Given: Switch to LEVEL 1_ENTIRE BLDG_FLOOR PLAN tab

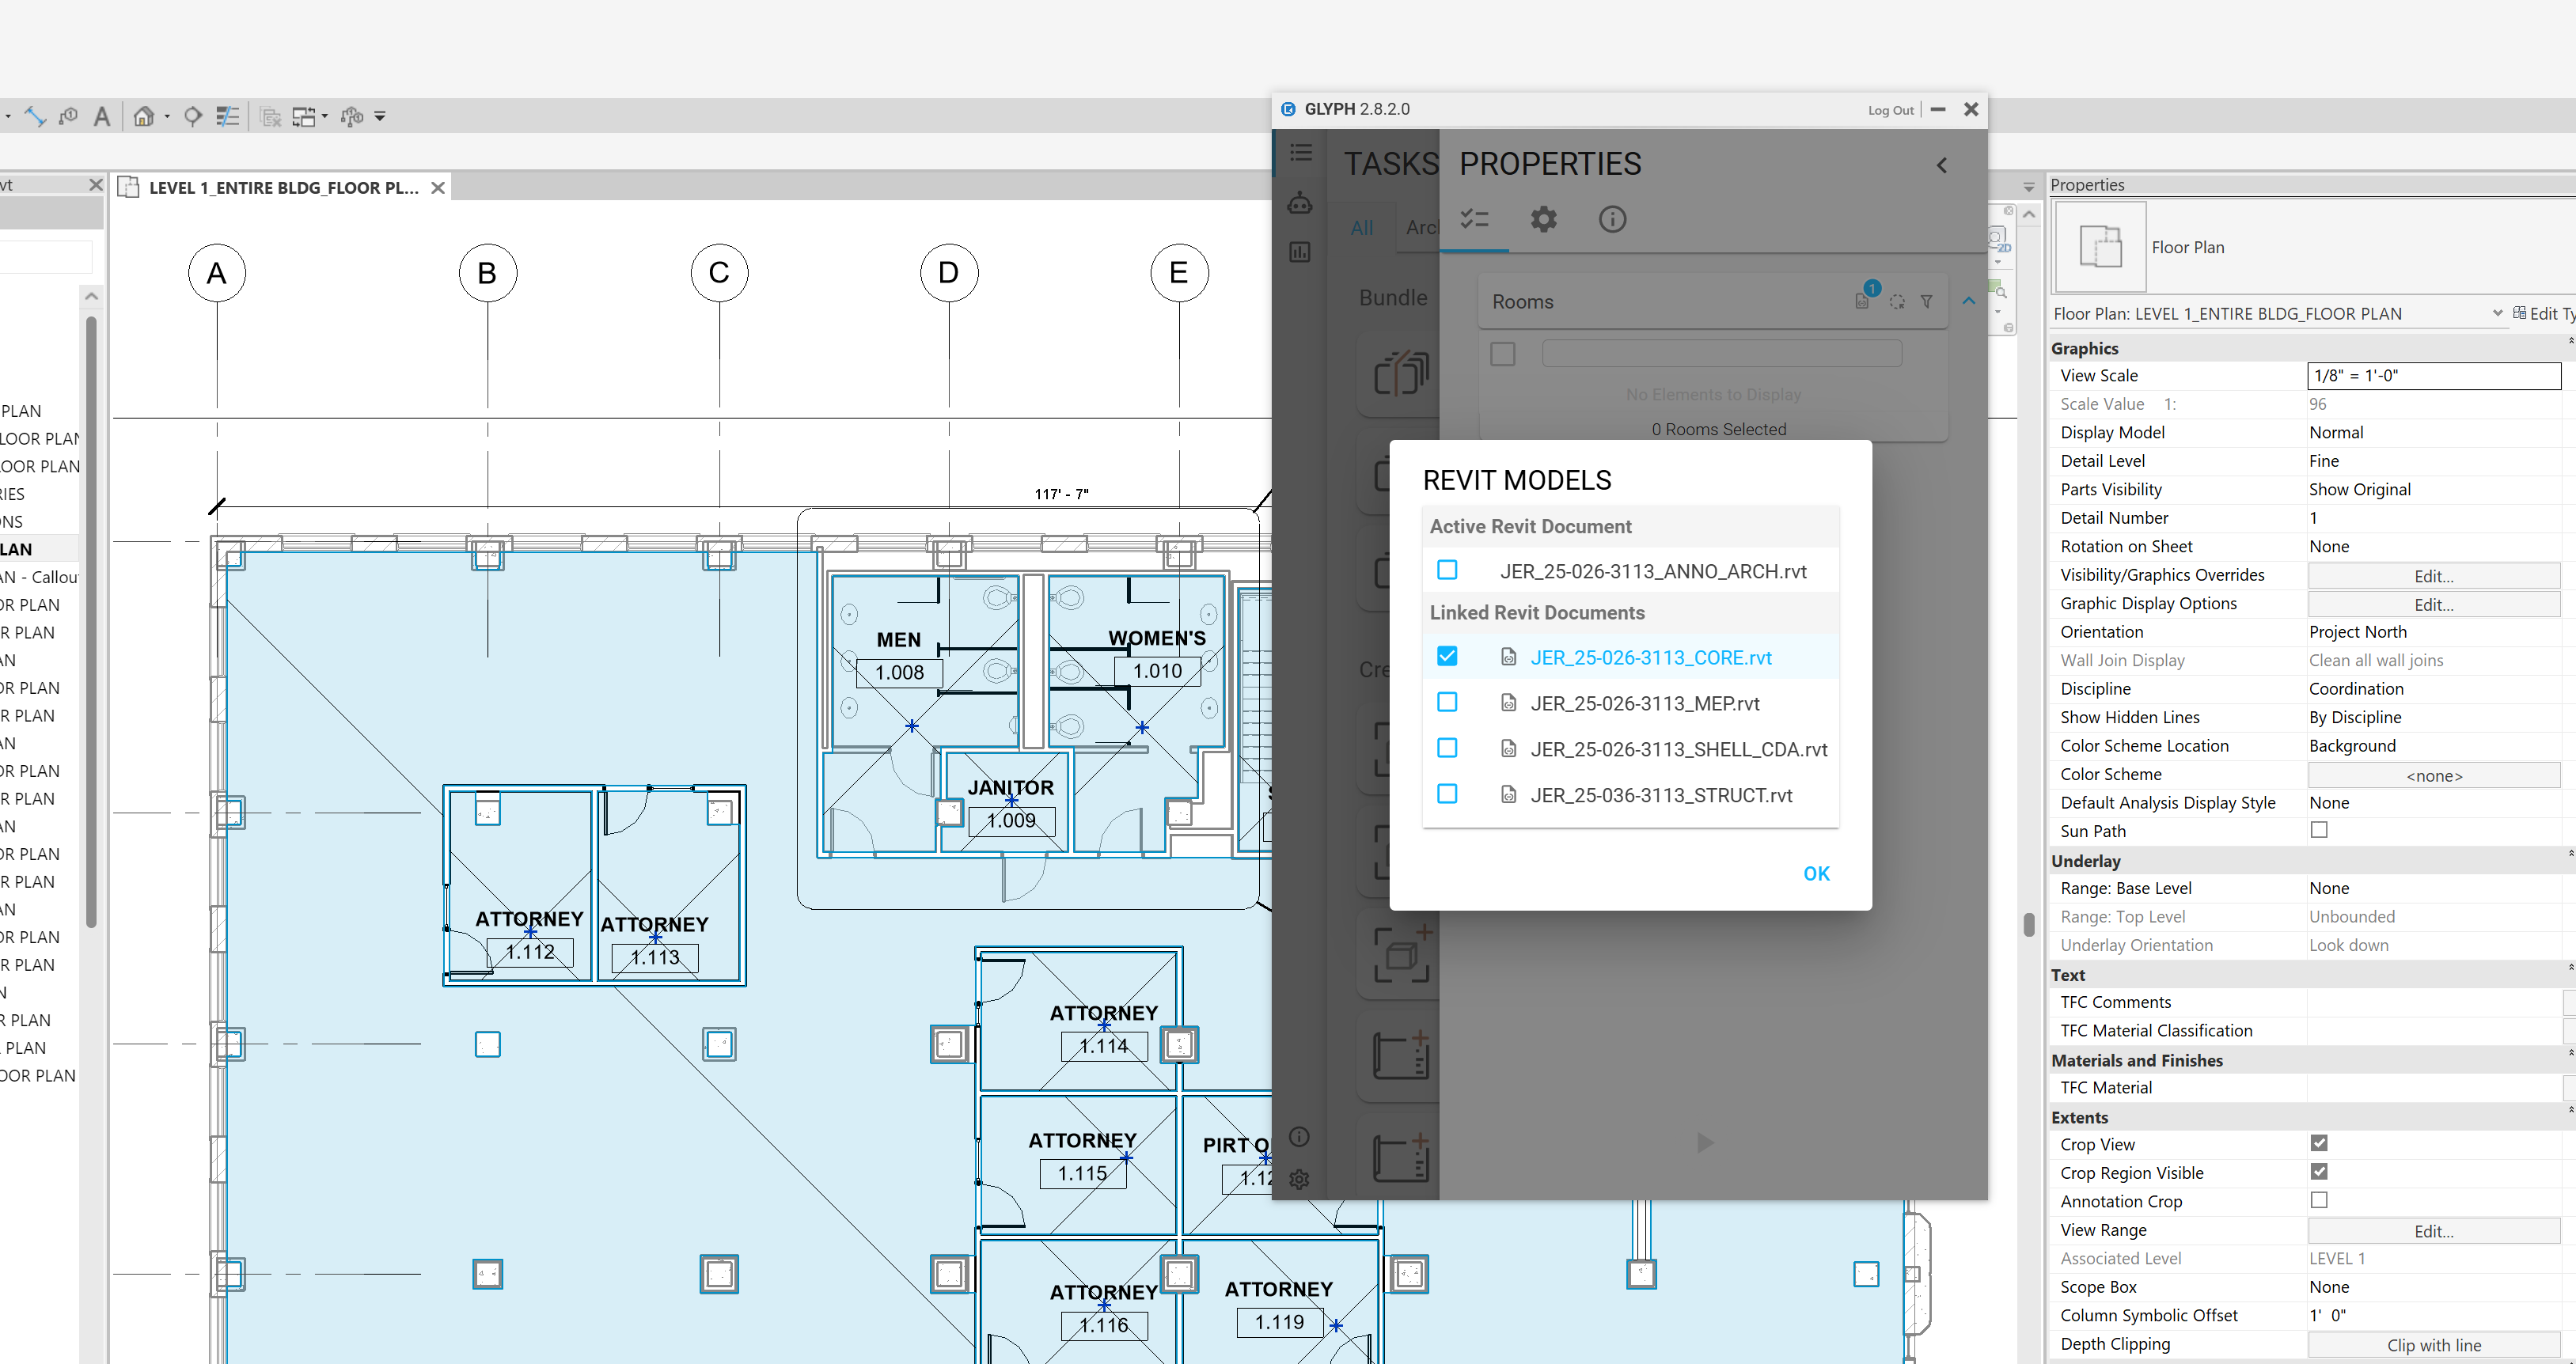Looking at the screenshot, I should [283, 187].
